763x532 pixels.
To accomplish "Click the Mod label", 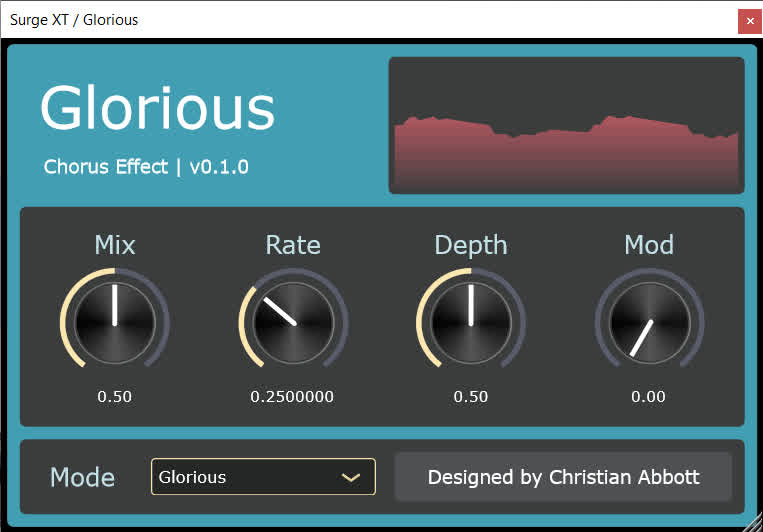I will [649, 245].
